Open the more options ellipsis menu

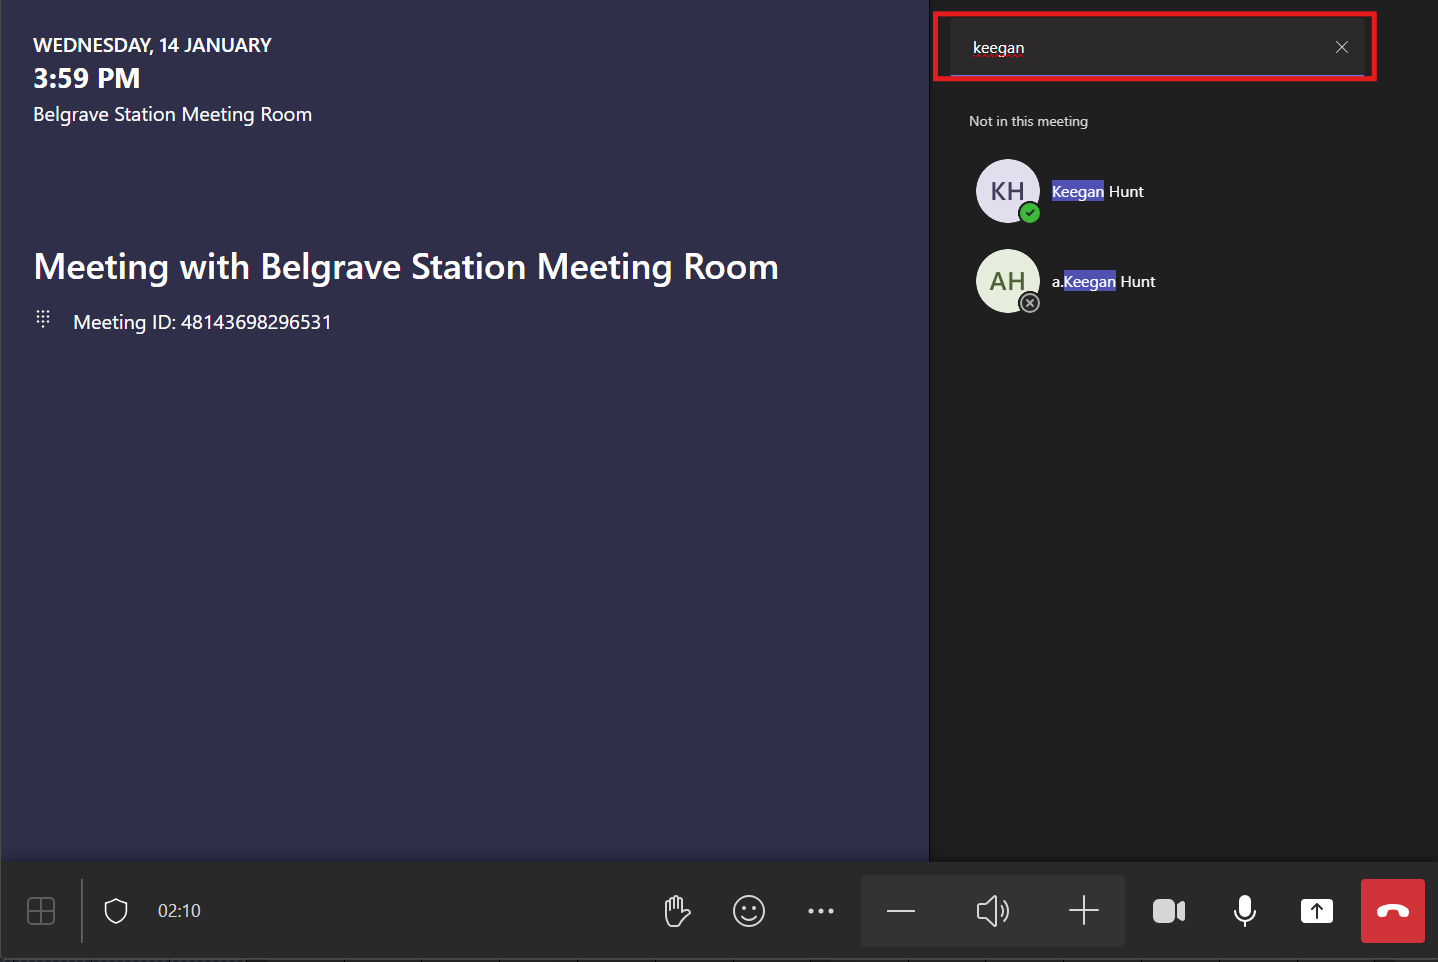pos(821,911)
